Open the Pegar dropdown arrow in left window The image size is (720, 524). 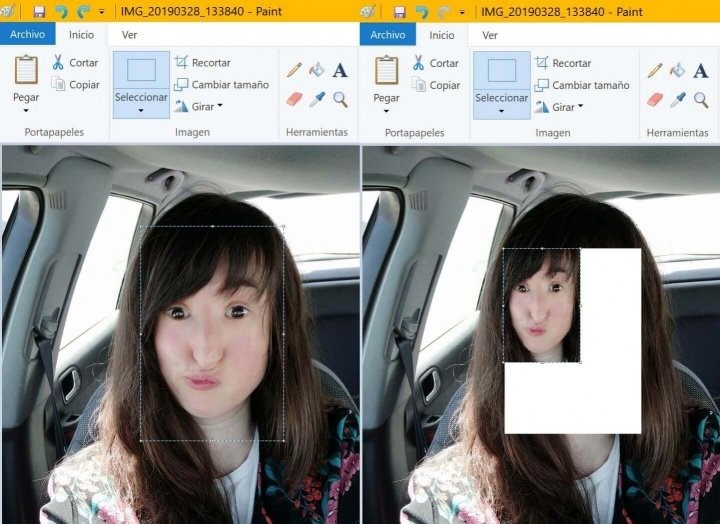tap(26, 111)
